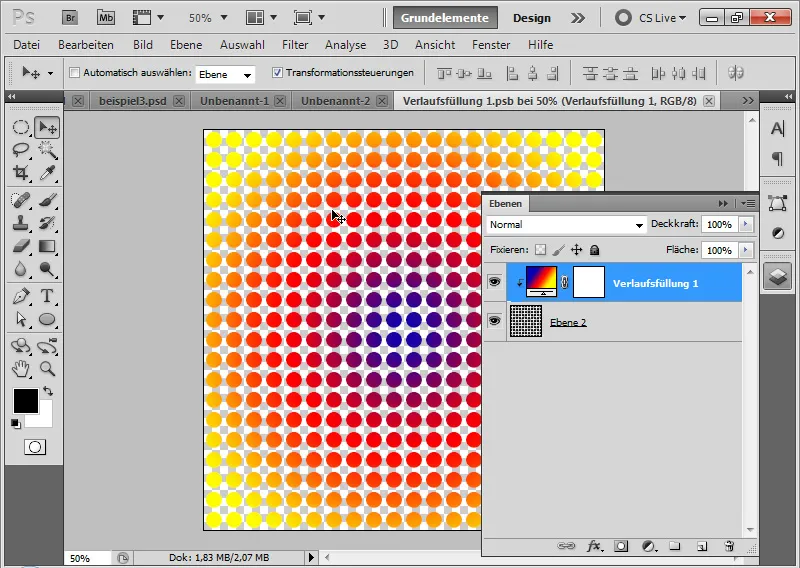Click the gradient fill layer thumbnail
800x568 pixels.
(541, 281)
